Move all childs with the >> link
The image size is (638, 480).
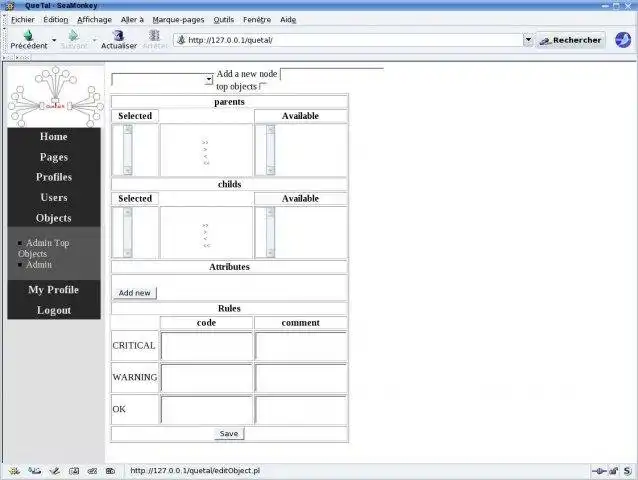tap(205, 225)
